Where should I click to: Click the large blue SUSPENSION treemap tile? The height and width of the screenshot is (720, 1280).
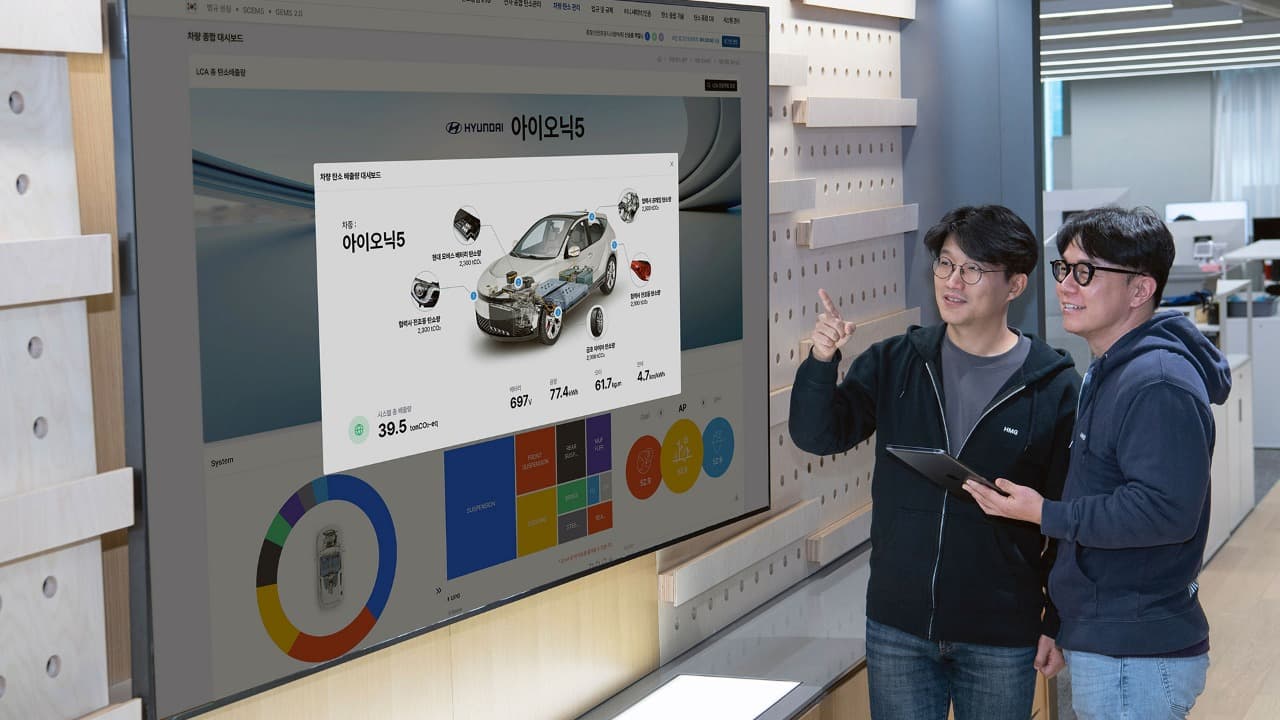pyautogui.click(x=479, y=508)
